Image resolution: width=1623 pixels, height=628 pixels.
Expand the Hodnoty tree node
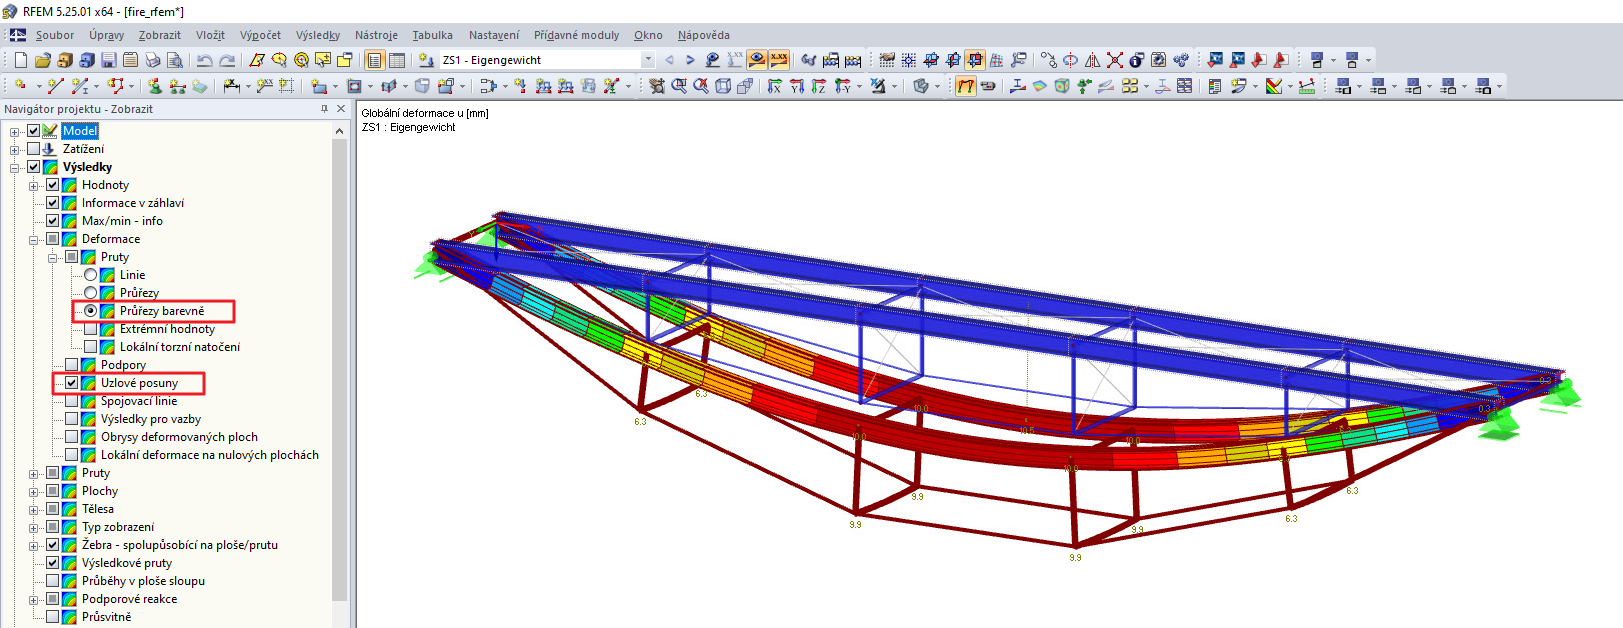point(34,185)
